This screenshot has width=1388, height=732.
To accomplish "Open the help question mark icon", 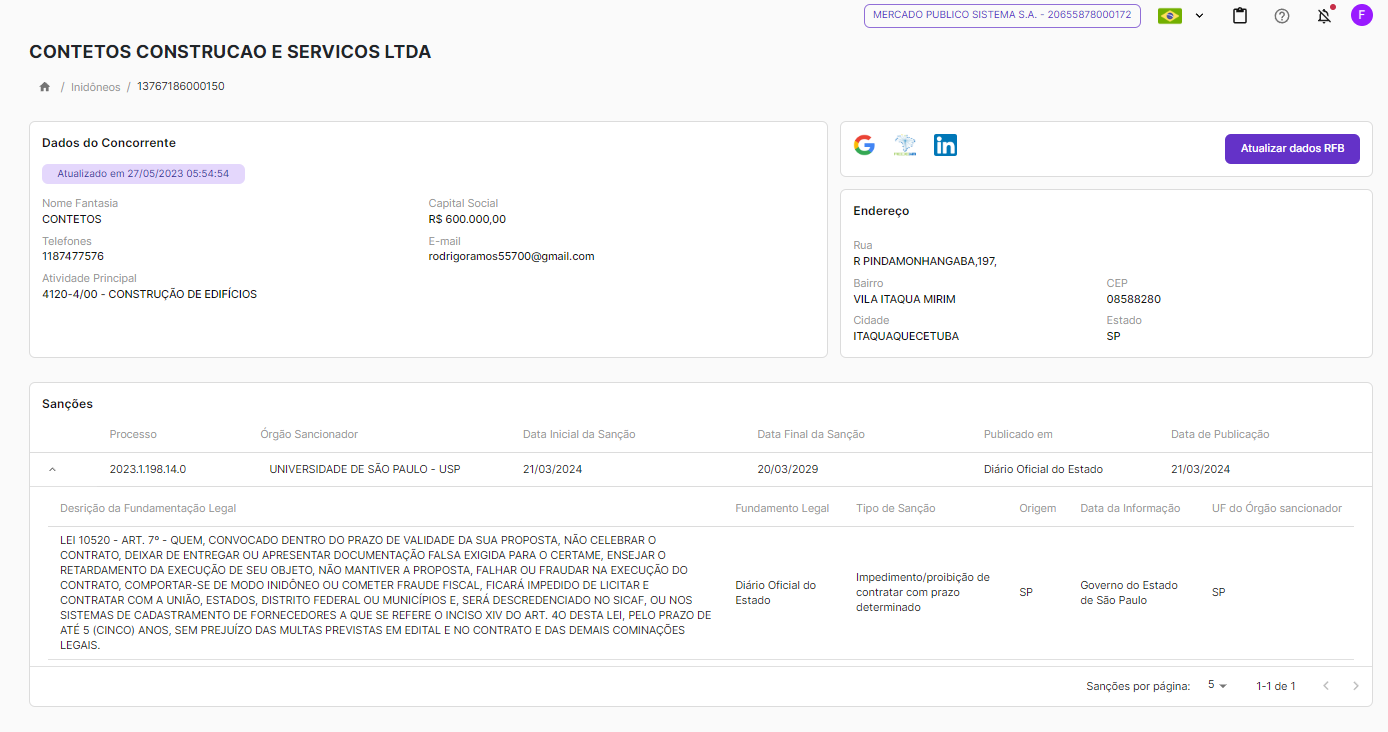I will [1282, 16].
